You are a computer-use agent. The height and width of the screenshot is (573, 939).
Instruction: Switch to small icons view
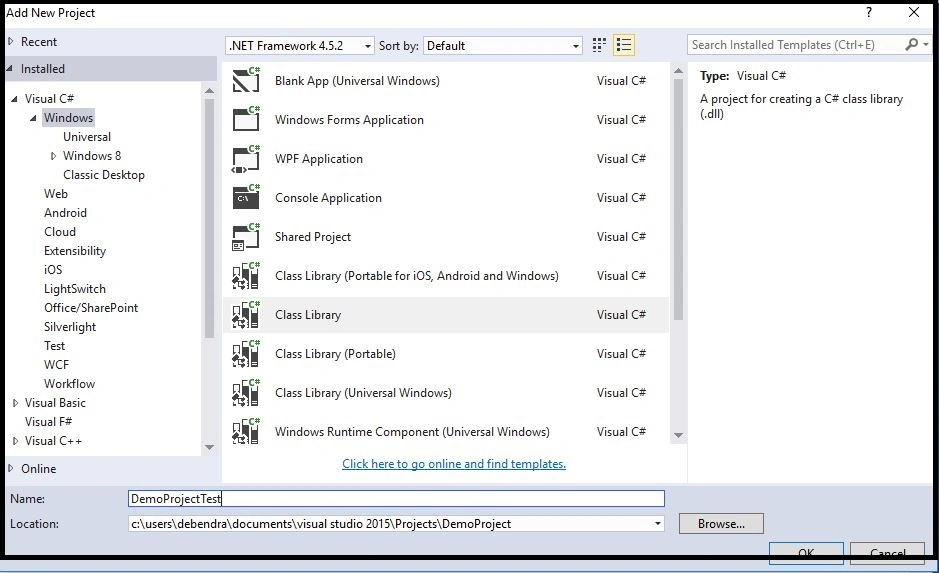599,45
